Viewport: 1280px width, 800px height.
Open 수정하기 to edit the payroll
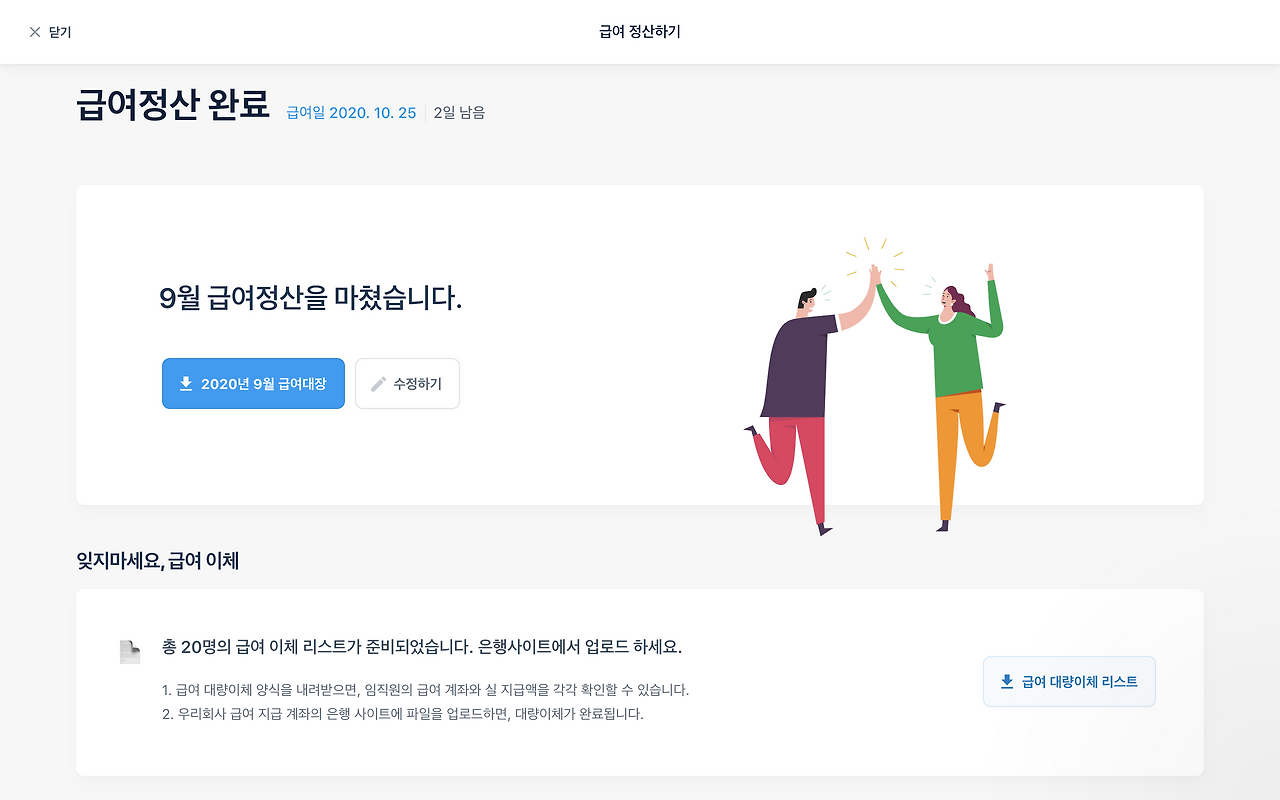pos(407,384)
